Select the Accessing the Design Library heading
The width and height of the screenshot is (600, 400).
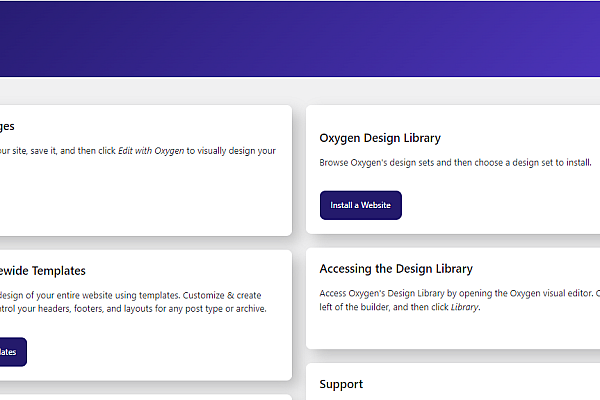pyautogui.click(x=396, y=269)
